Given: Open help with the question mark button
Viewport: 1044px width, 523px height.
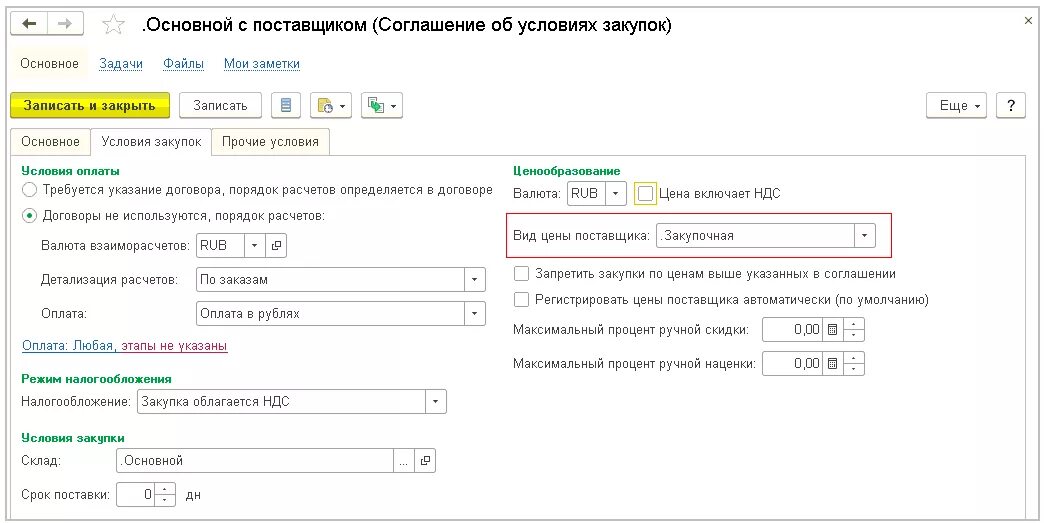Looking at the screenshot, I should (1011, 105).
